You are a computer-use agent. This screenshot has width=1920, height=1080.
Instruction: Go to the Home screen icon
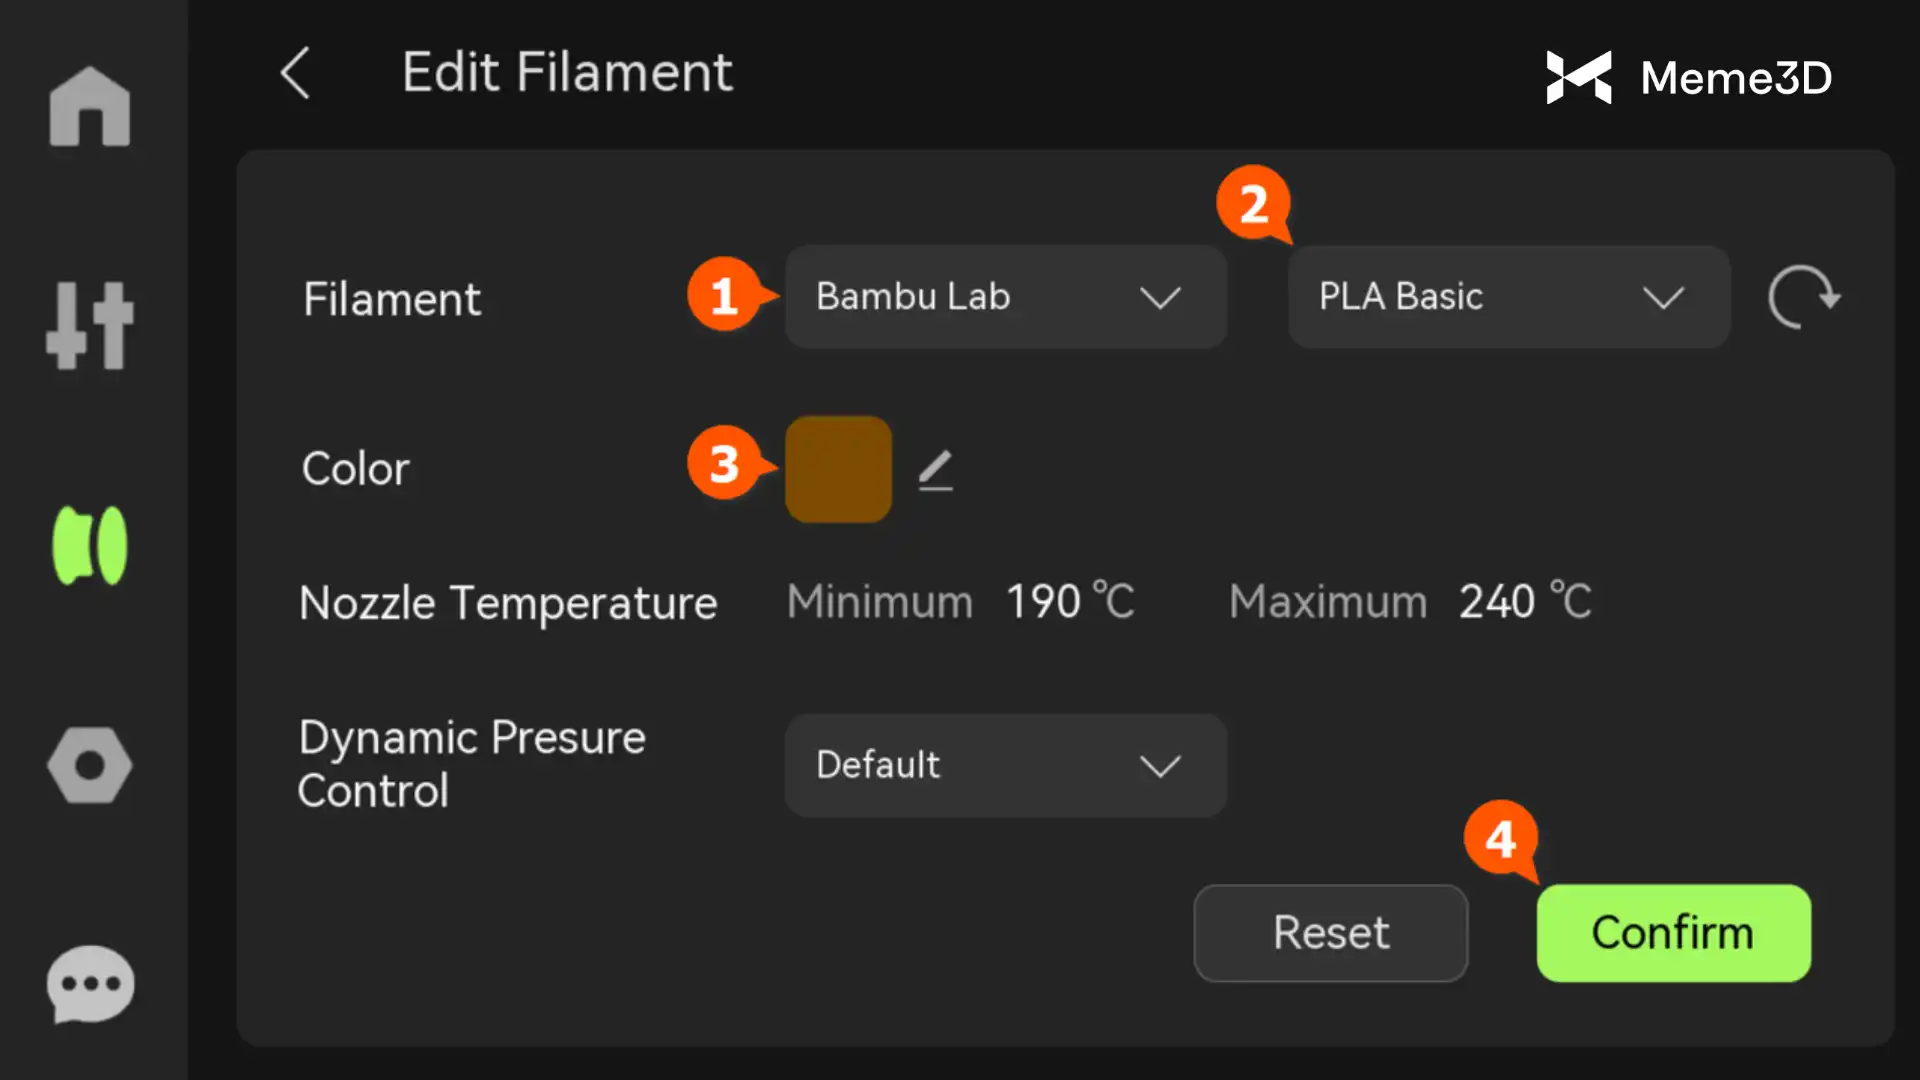click(x=90, y=107)
